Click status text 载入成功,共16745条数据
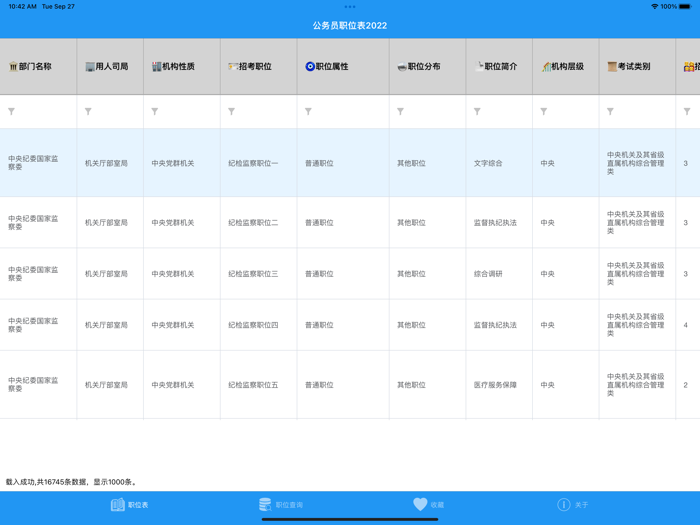 tap(46, 482)
